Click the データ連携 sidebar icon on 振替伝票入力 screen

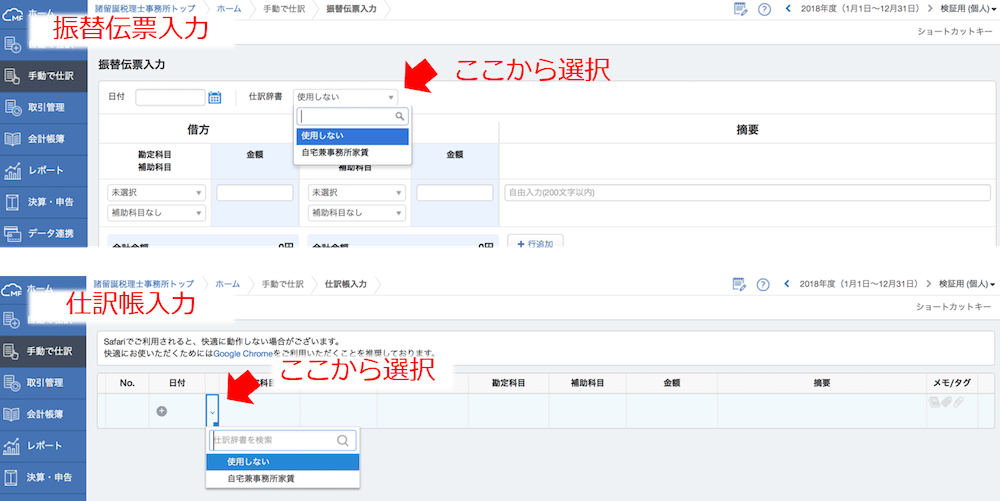pyautogui.click(x=12, y=233)
